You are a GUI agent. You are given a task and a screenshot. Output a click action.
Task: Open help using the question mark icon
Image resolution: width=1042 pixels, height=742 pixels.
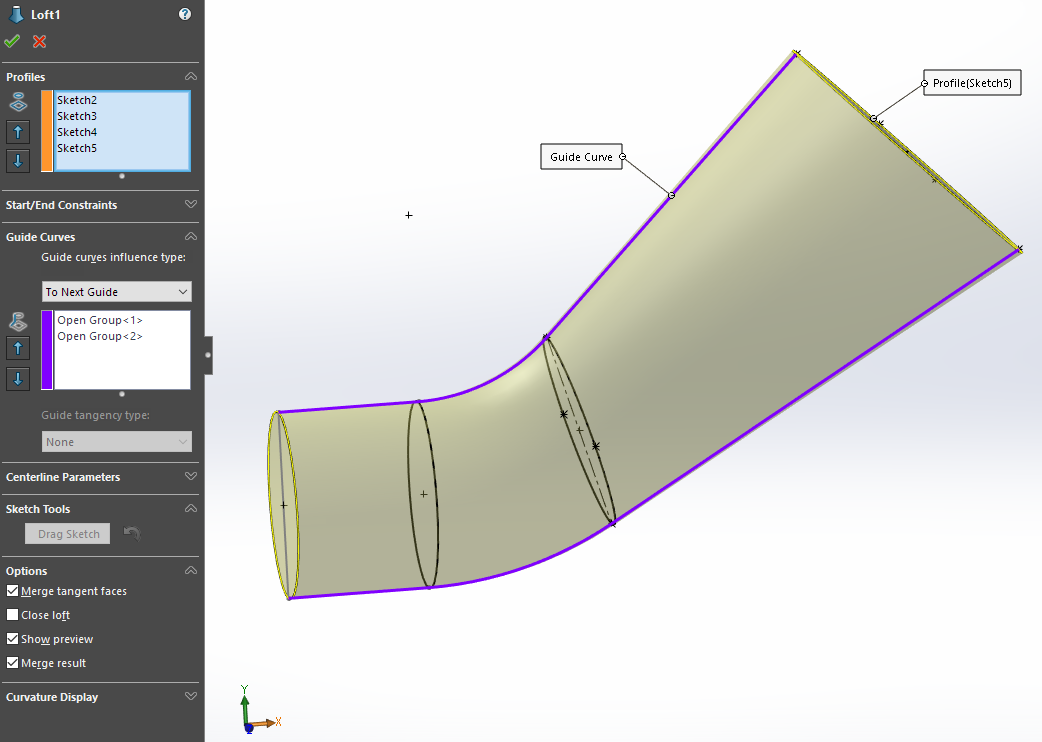184,14
